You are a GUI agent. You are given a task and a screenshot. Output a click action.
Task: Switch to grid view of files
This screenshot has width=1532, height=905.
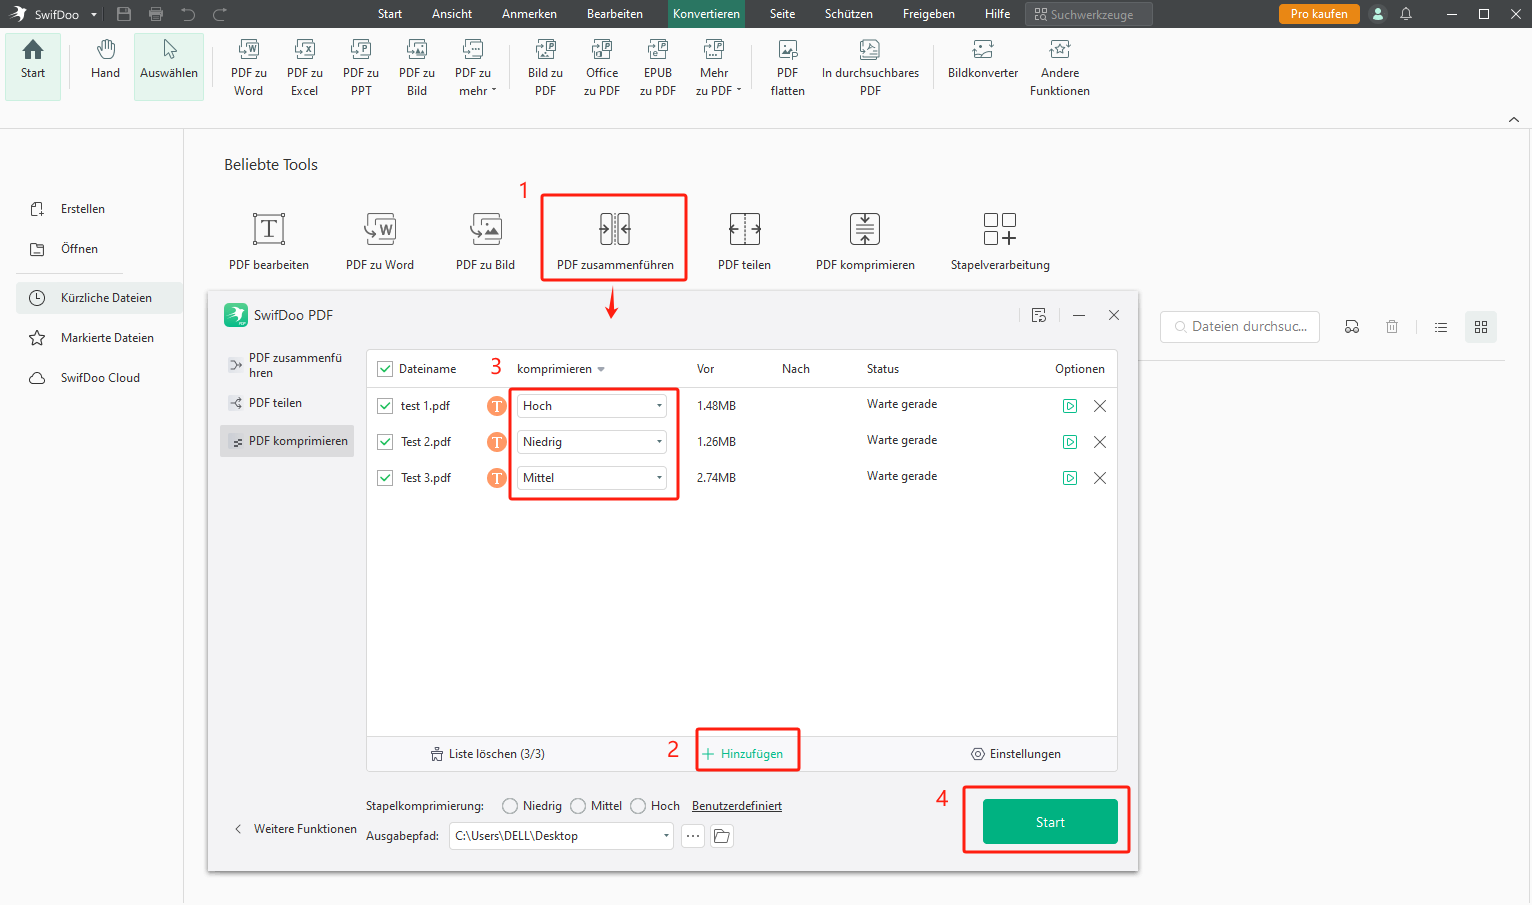tap(1481, 327)
